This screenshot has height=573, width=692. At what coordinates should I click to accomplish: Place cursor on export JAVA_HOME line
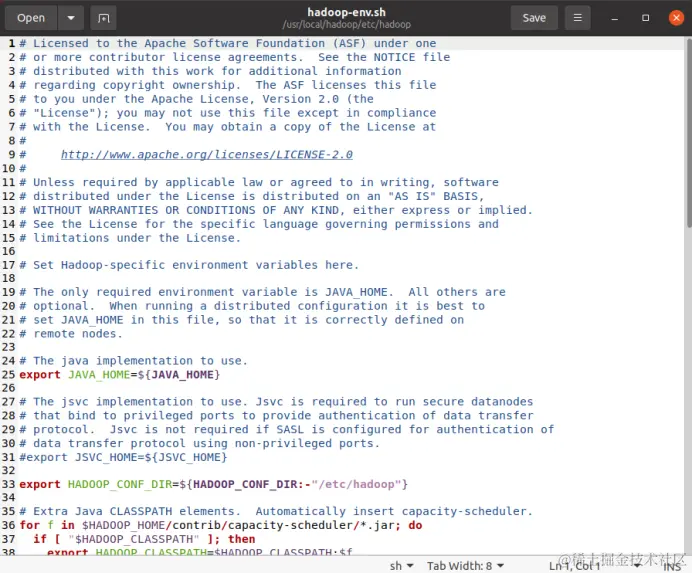coord(120,375)
